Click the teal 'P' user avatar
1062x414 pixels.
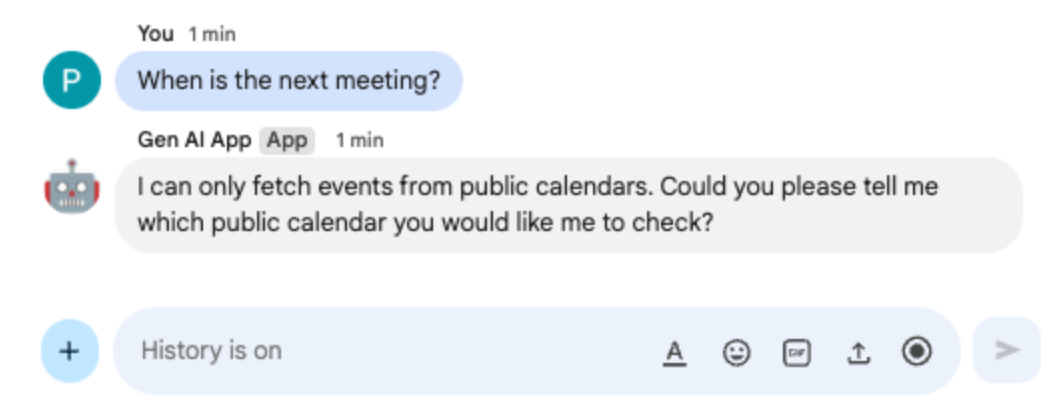(71, 80)
